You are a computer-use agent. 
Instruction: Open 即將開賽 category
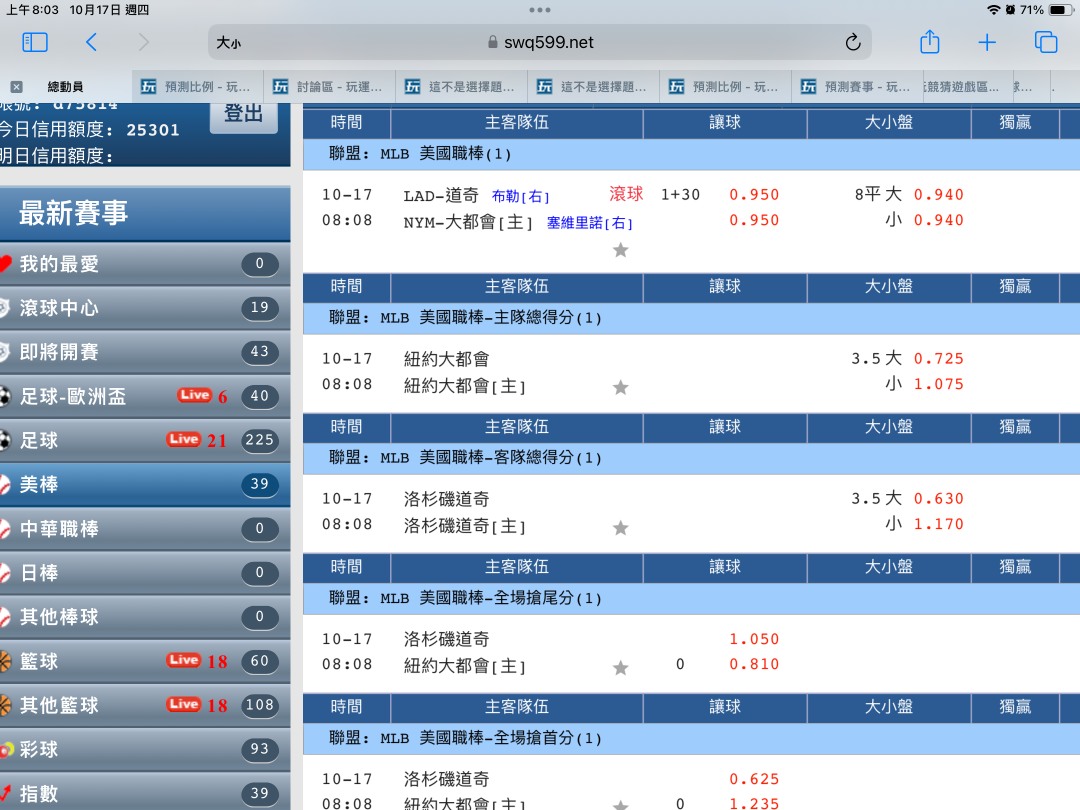[145, 352]
